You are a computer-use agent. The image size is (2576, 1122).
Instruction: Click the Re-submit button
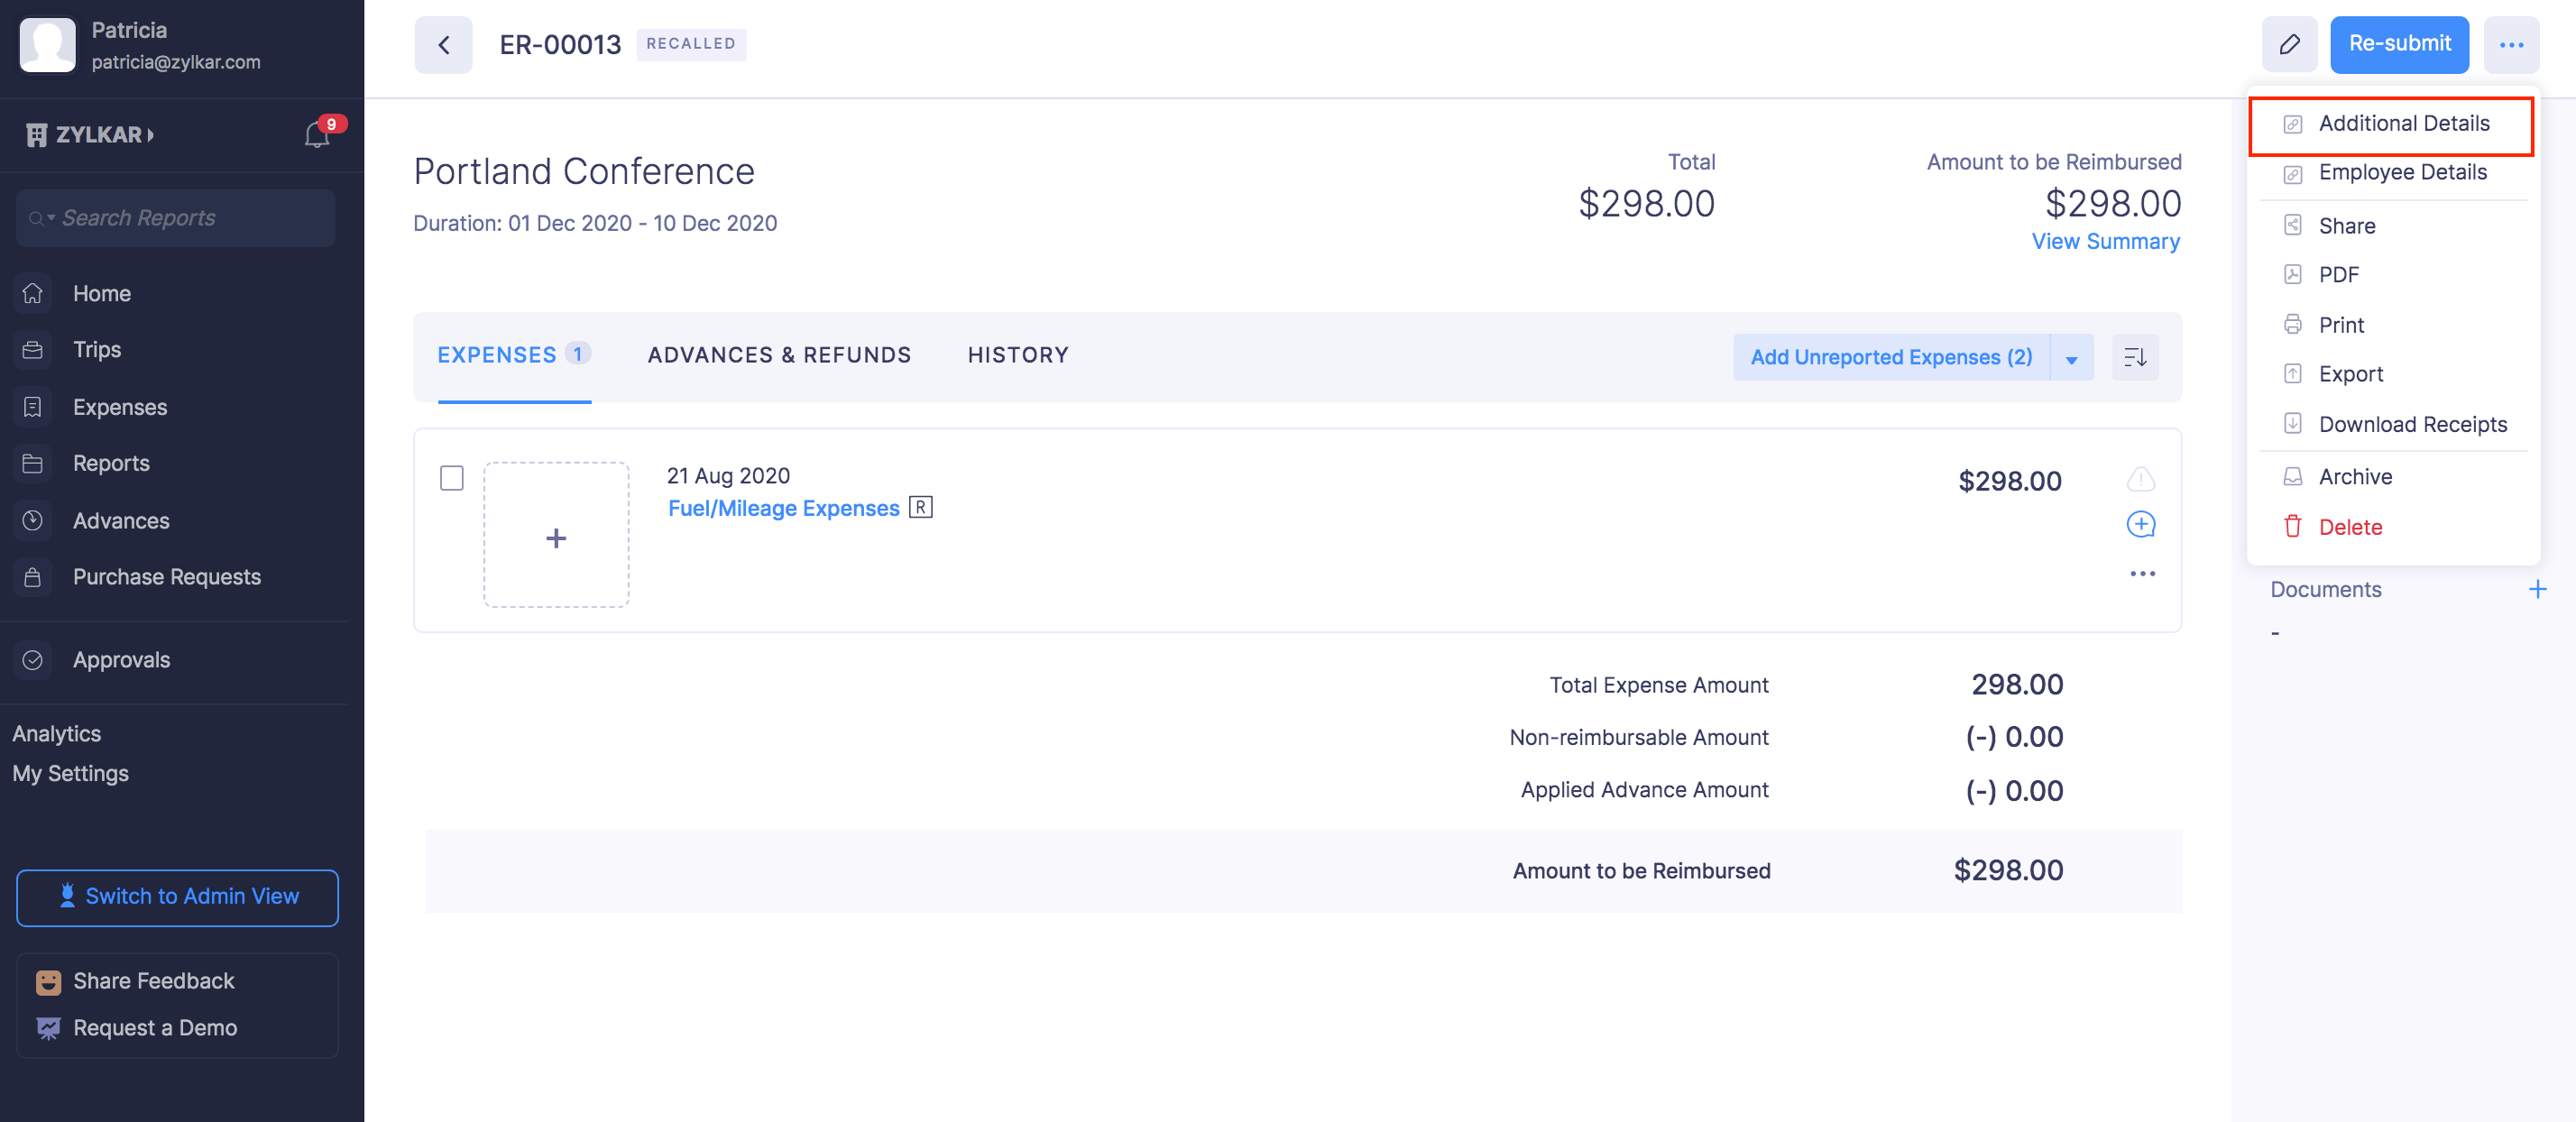pos(2398,45)
